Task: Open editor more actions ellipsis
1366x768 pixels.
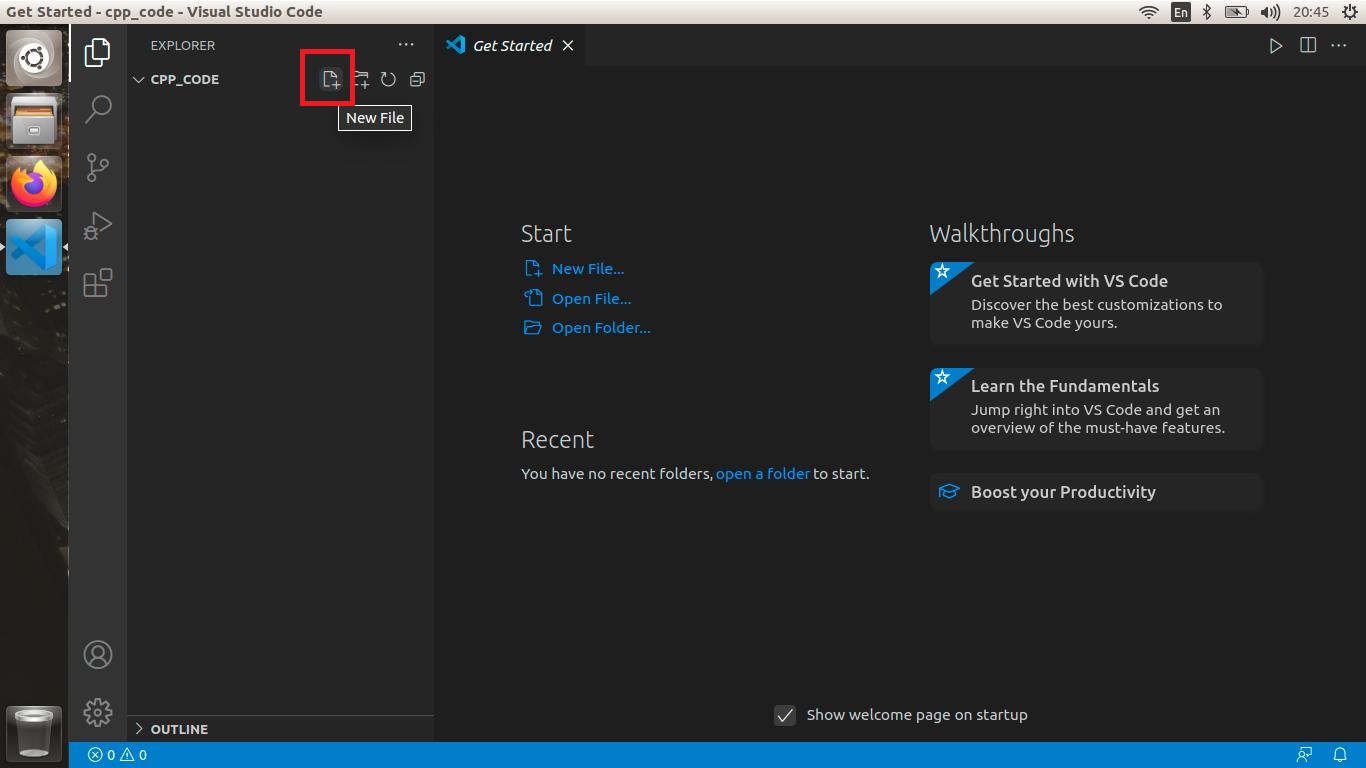Action: pos(1340,46)
